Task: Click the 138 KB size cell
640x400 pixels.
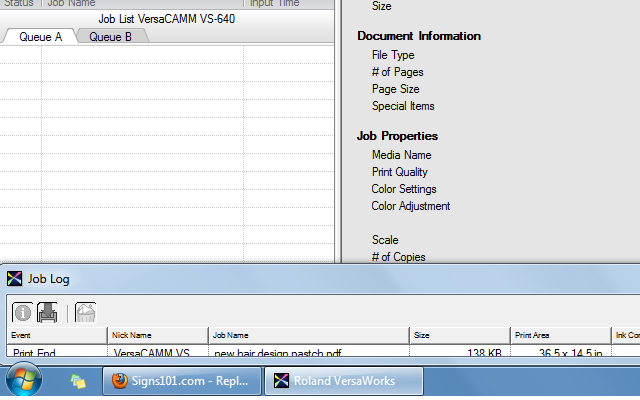Action: tap(484, 353)
